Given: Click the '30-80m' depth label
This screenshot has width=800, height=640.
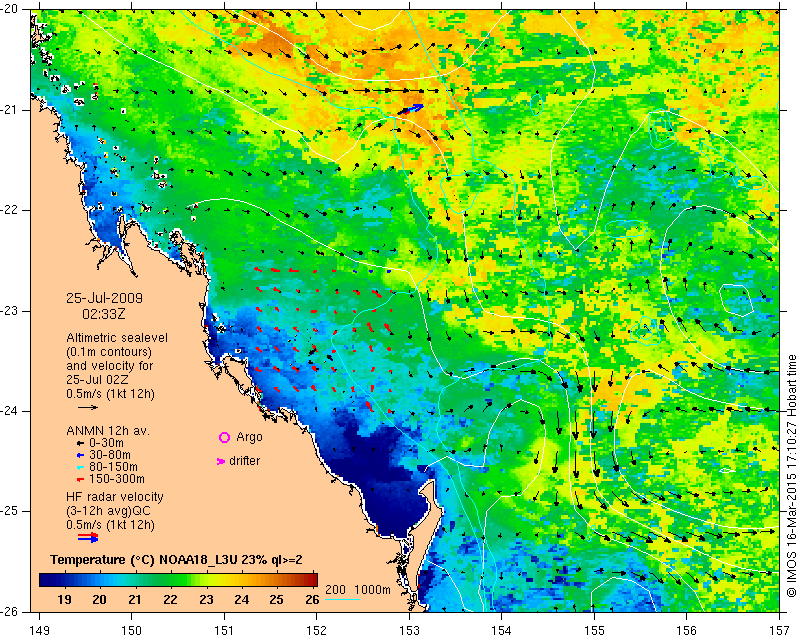Looking at the screenshot, I should click(x=110, y=455).
